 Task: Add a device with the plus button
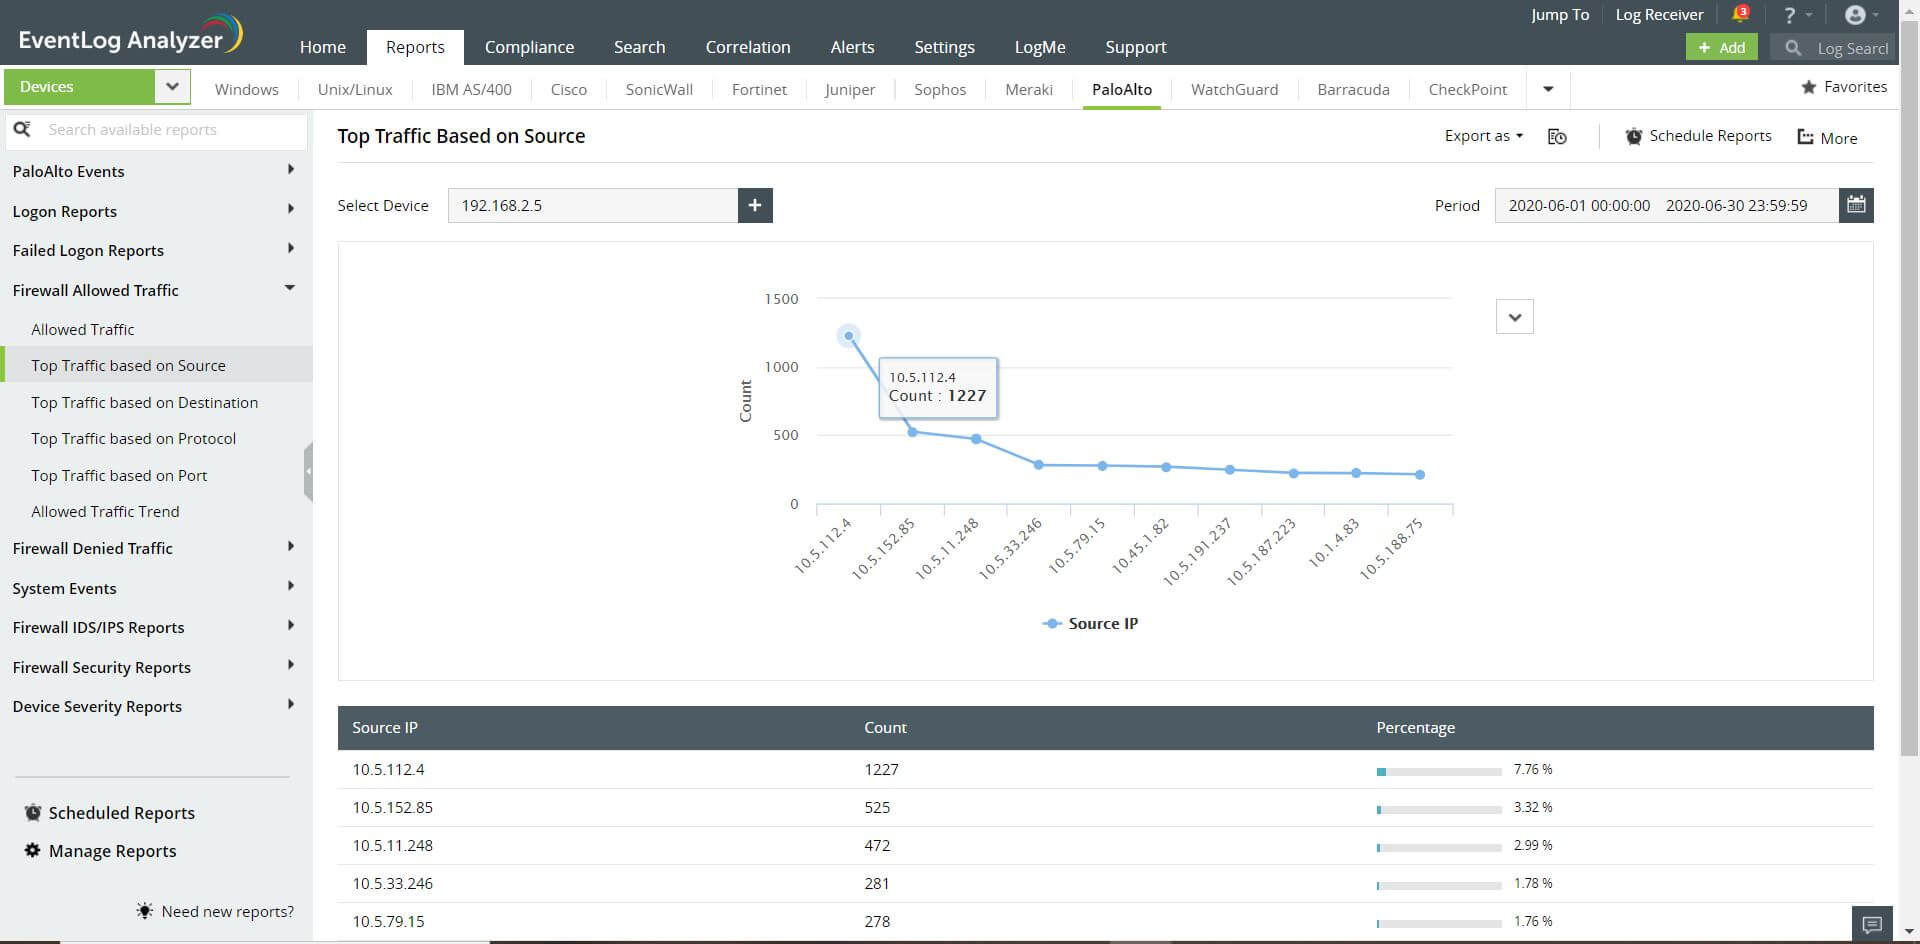point(755,205)
